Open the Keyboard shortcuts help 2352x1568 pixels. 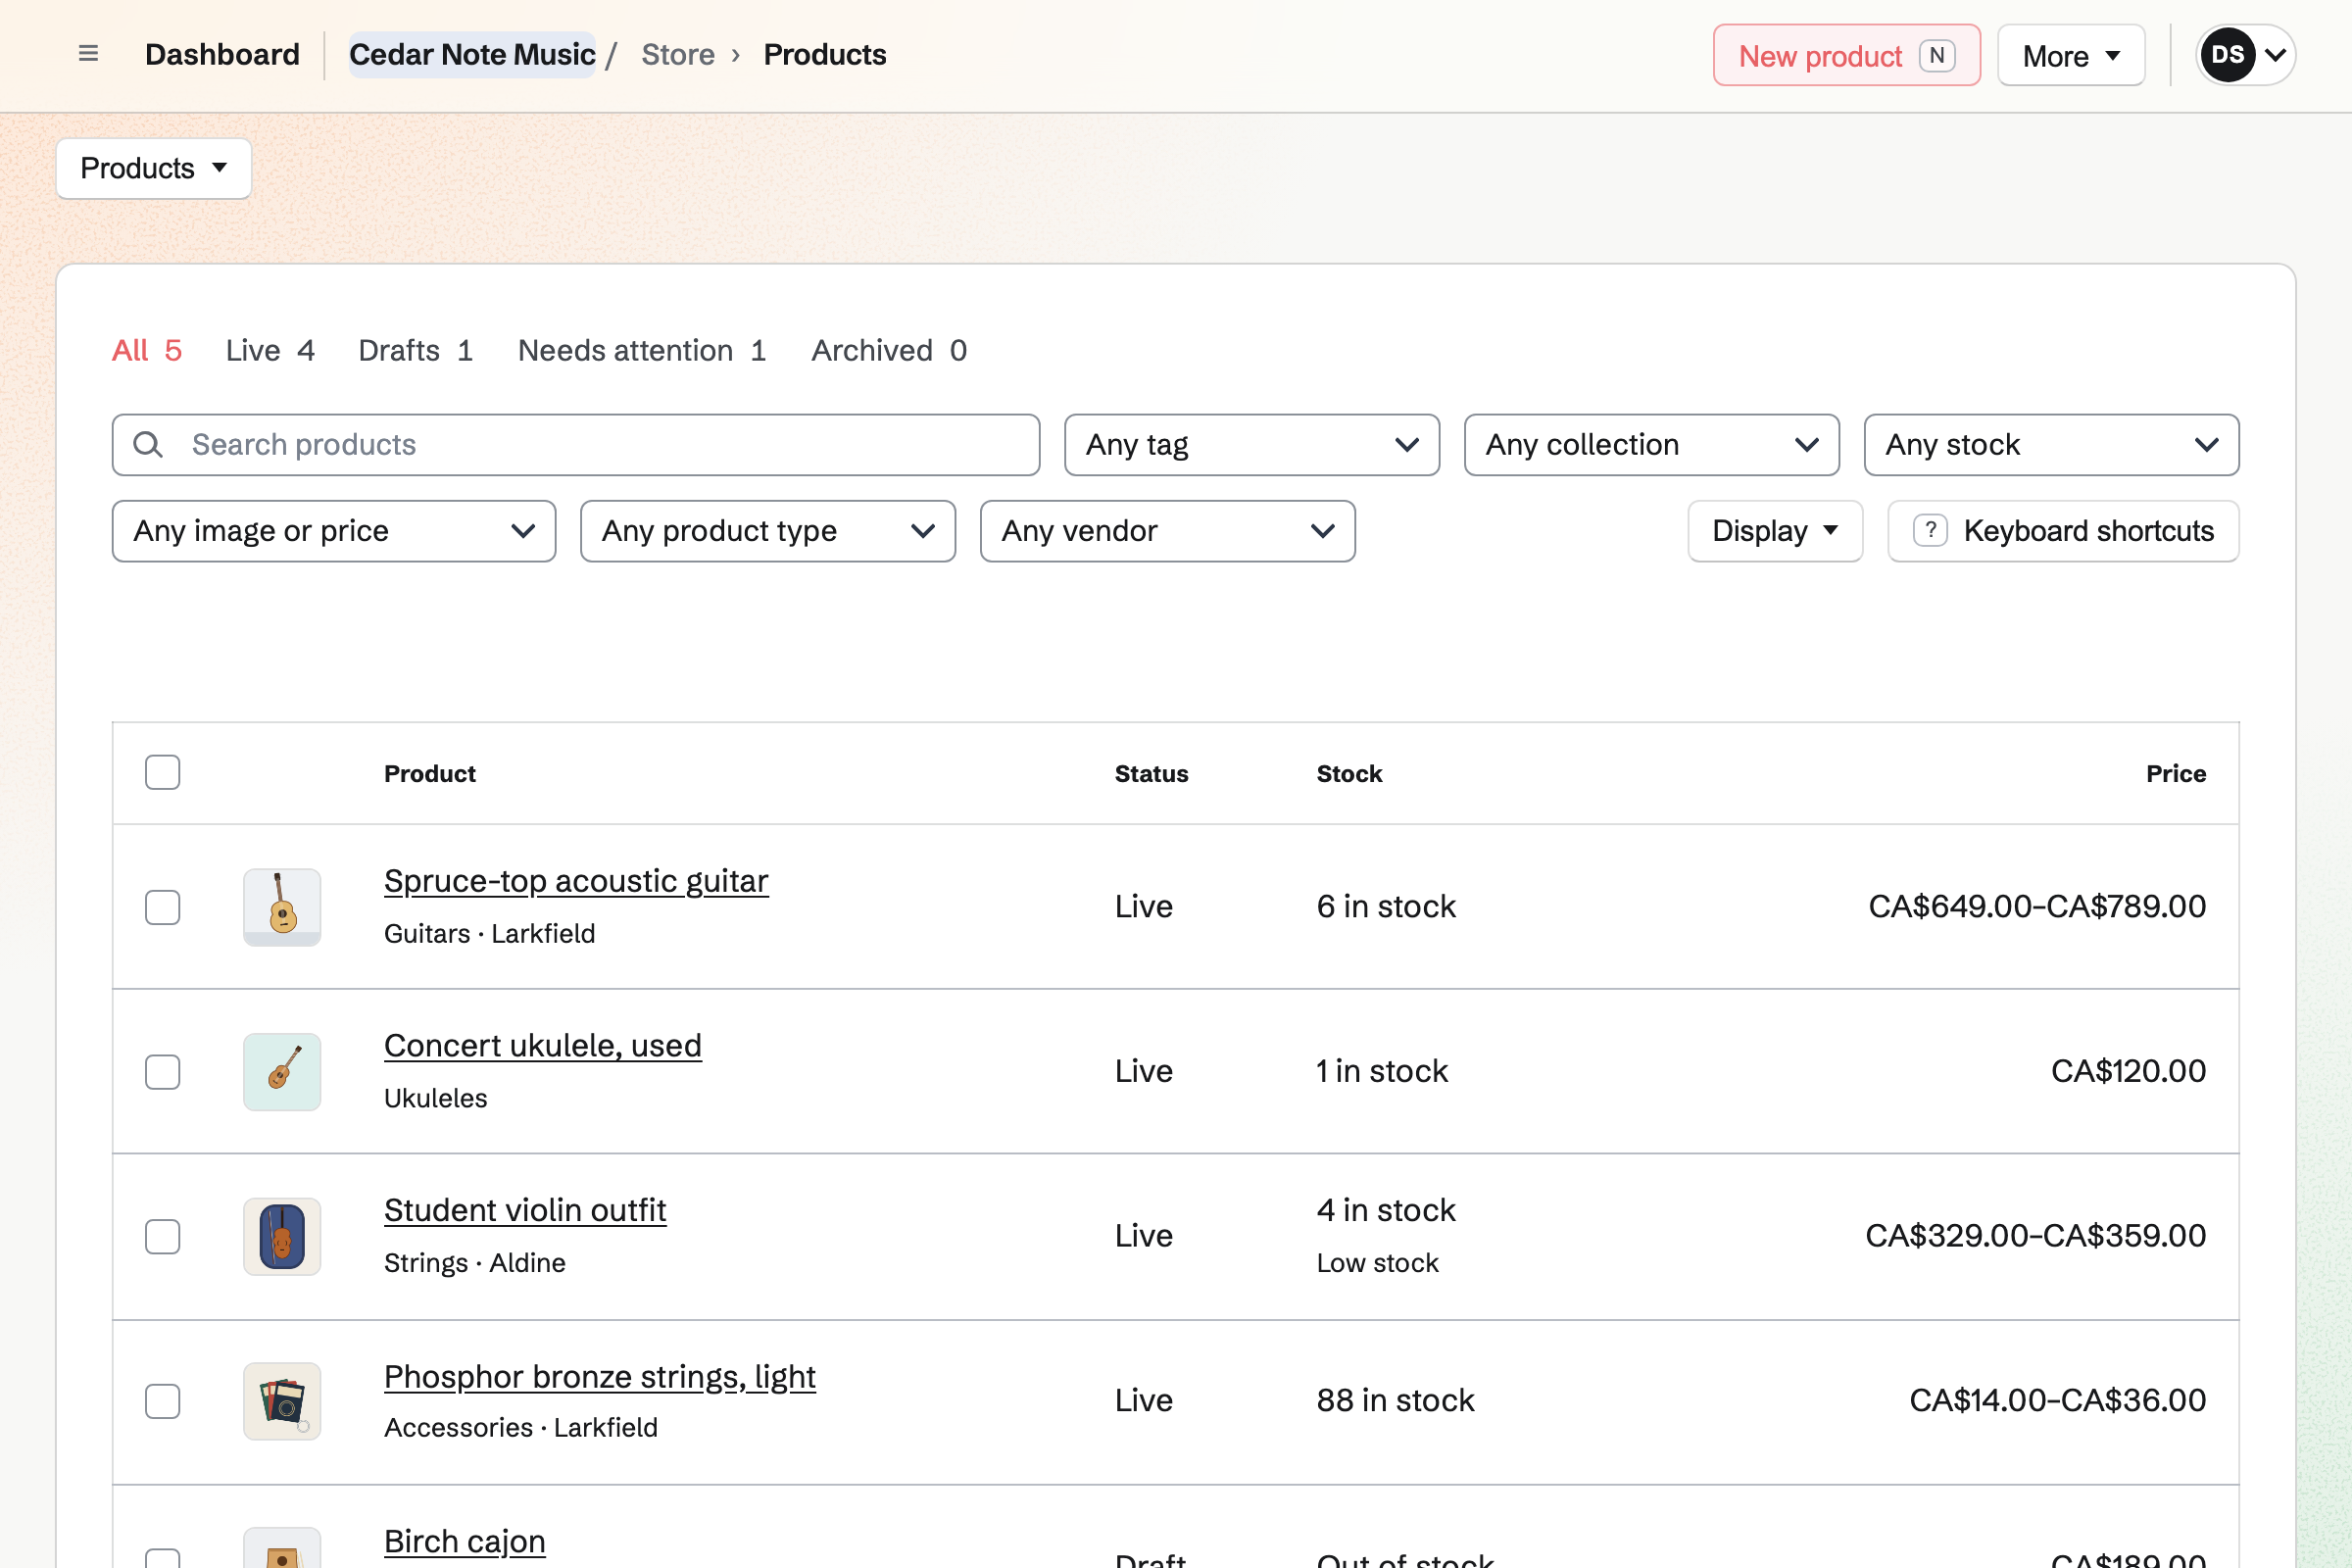point(2063,531)
